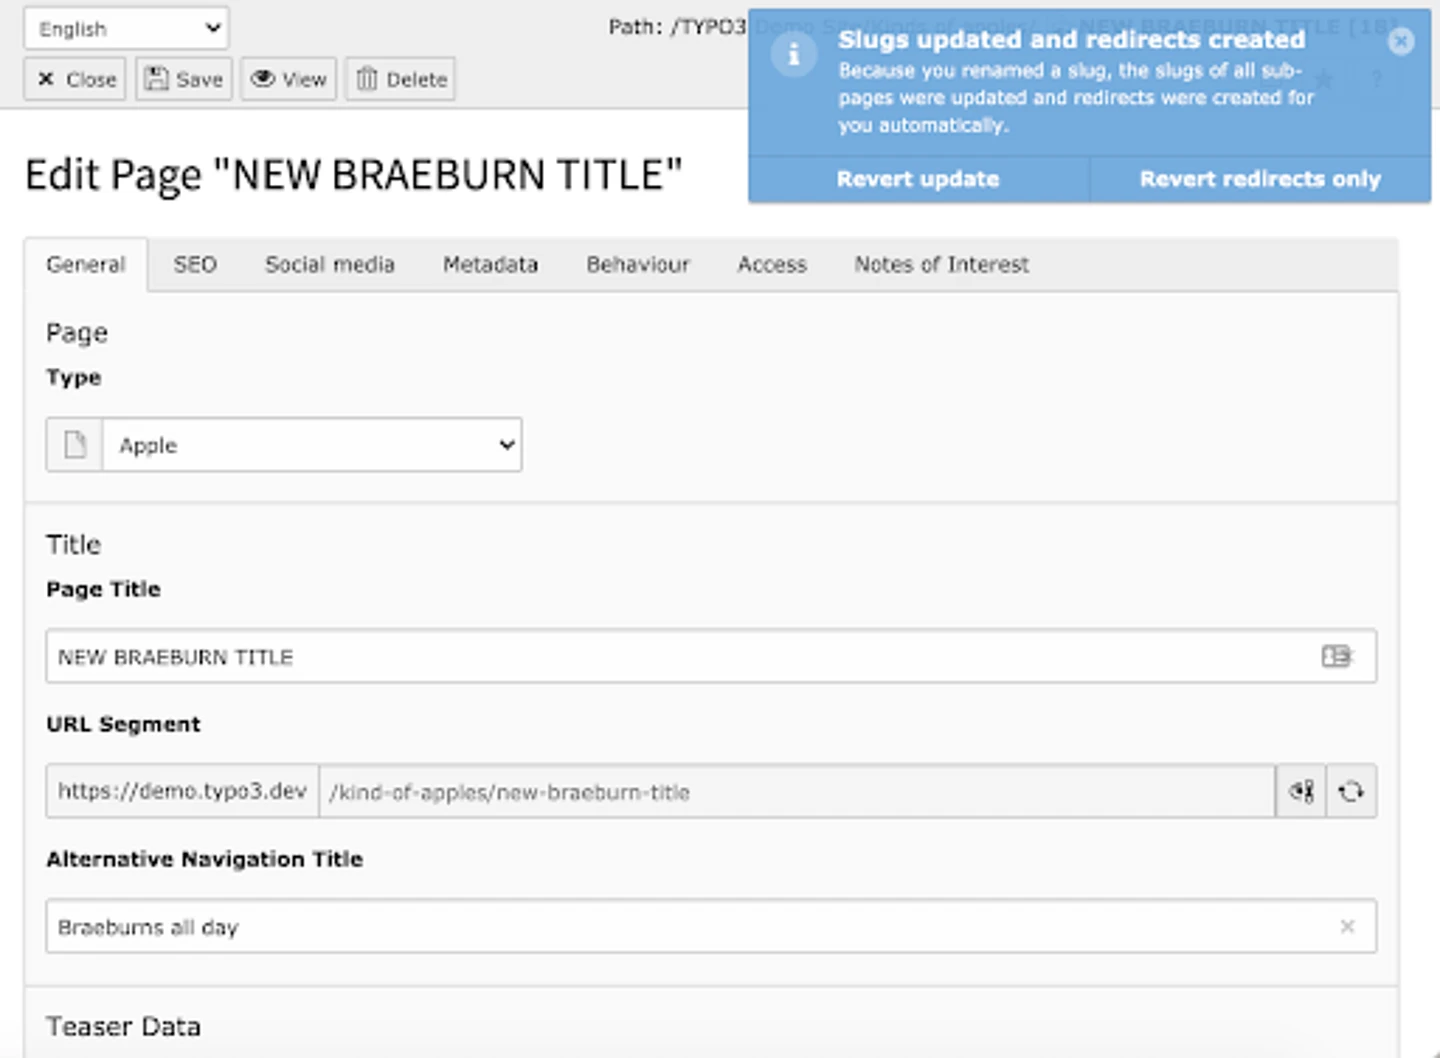Viewport: 1440px width, 1058px height.
Task: Click the page type document icon
Action: [75, 445]
